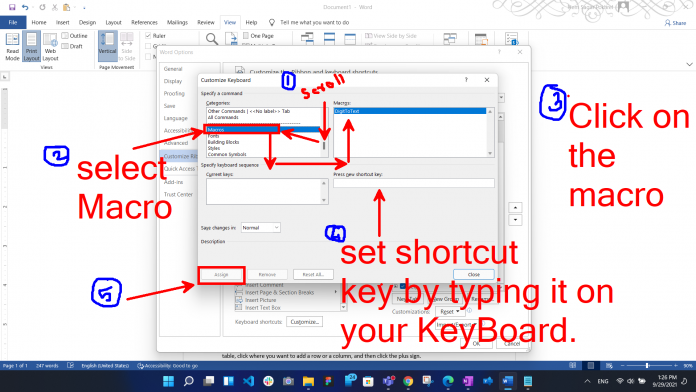The height and width of the screenshot is (392, 696).
Task: Click the Save icon in the title bar
Action: coord(12,7)
